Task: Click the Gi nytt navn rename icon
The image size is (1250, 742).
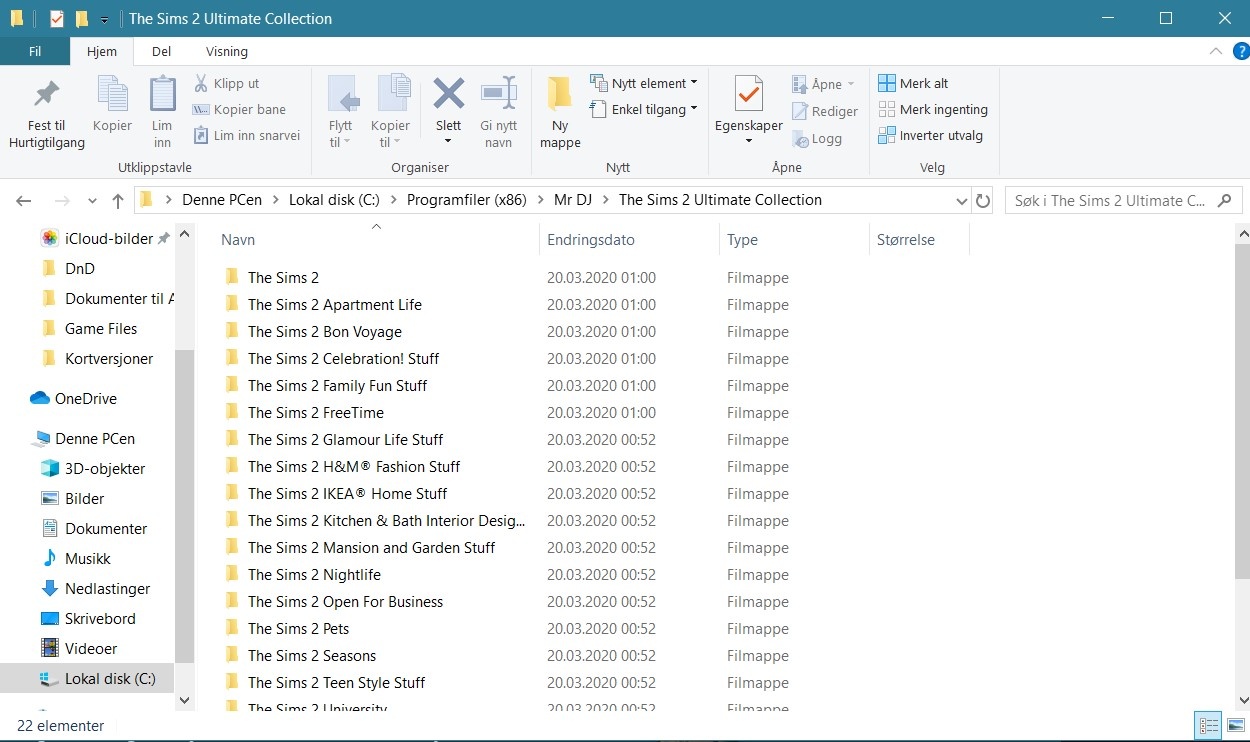Action: tap(498, 96)
